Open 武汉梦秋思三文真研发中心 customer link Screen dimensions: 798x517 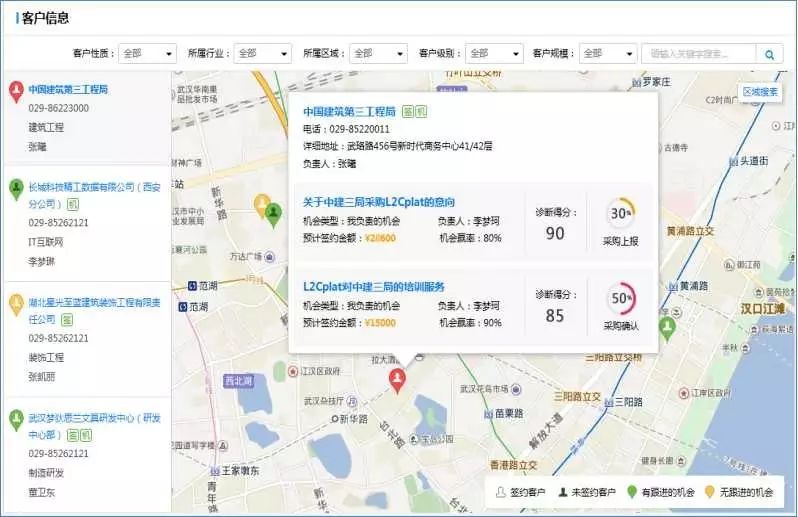click(x=94, y=426)
